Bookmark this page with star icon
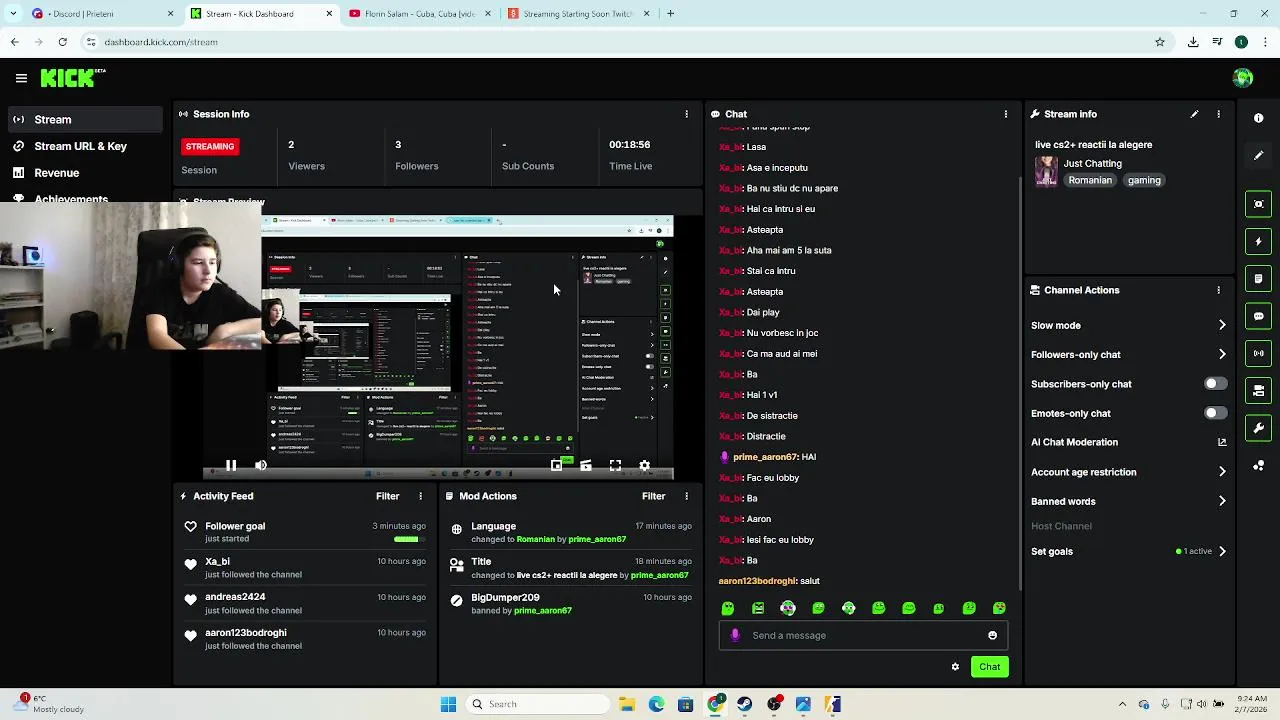The width and height of the screenshot is (1280, 720). pyautogui.click(x=1160, y=42)
